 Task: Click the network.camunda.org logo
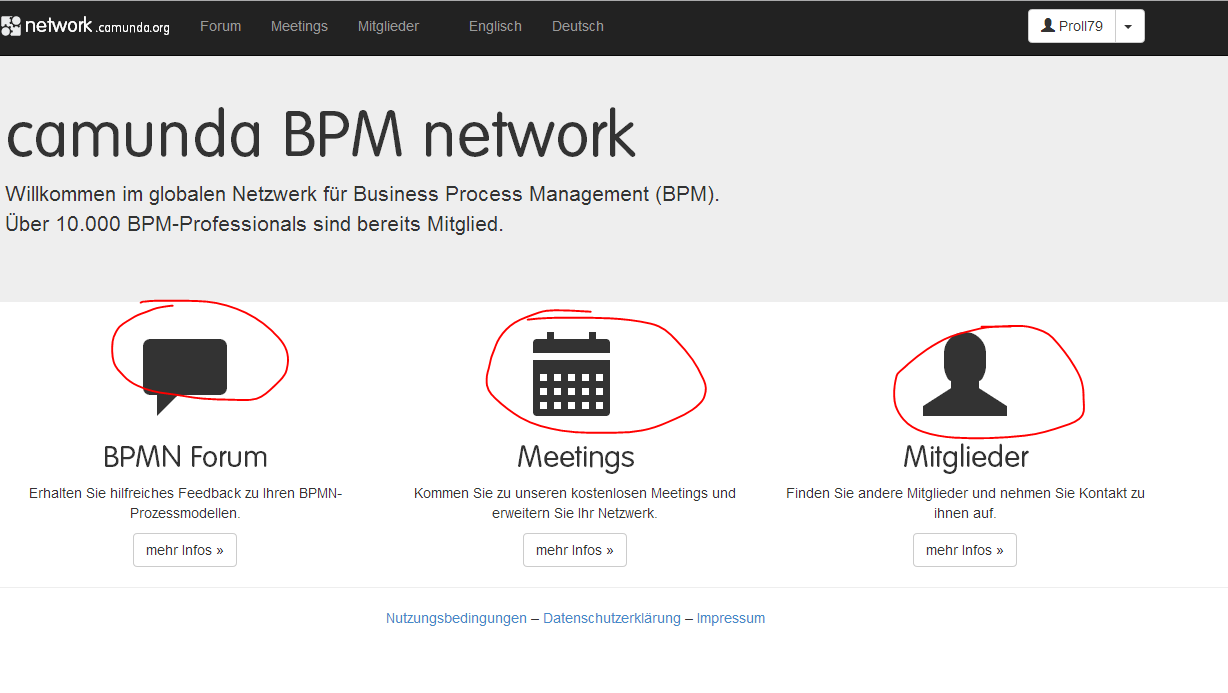pyautogui.click(x=86, y=27)
